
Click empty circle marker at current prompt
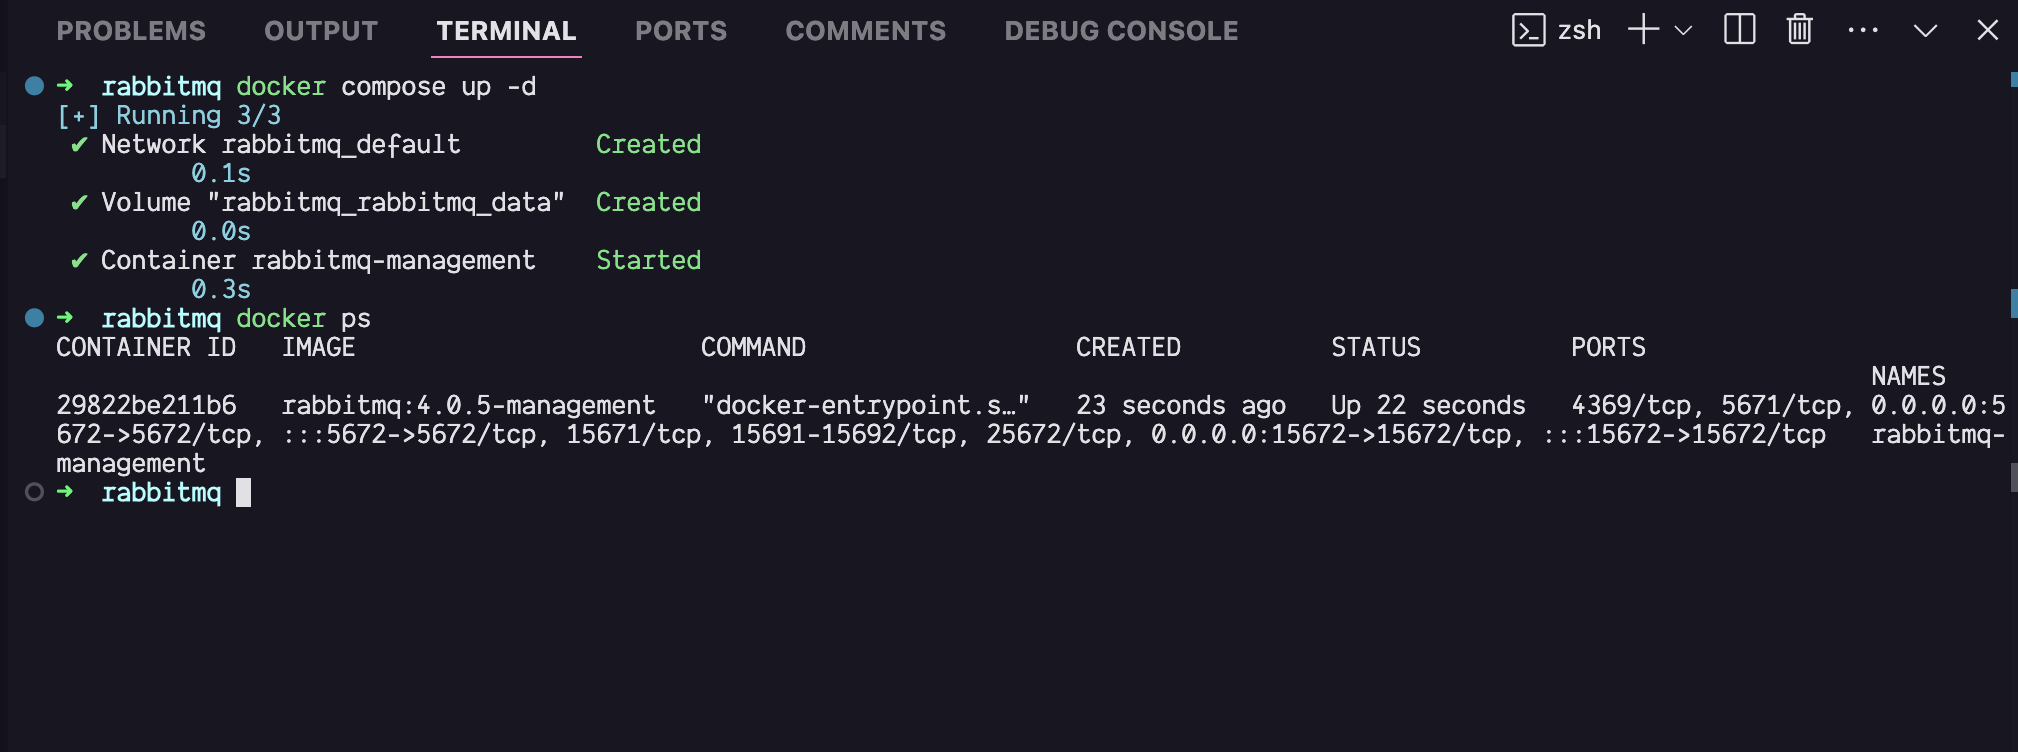(x=35, y=492)
